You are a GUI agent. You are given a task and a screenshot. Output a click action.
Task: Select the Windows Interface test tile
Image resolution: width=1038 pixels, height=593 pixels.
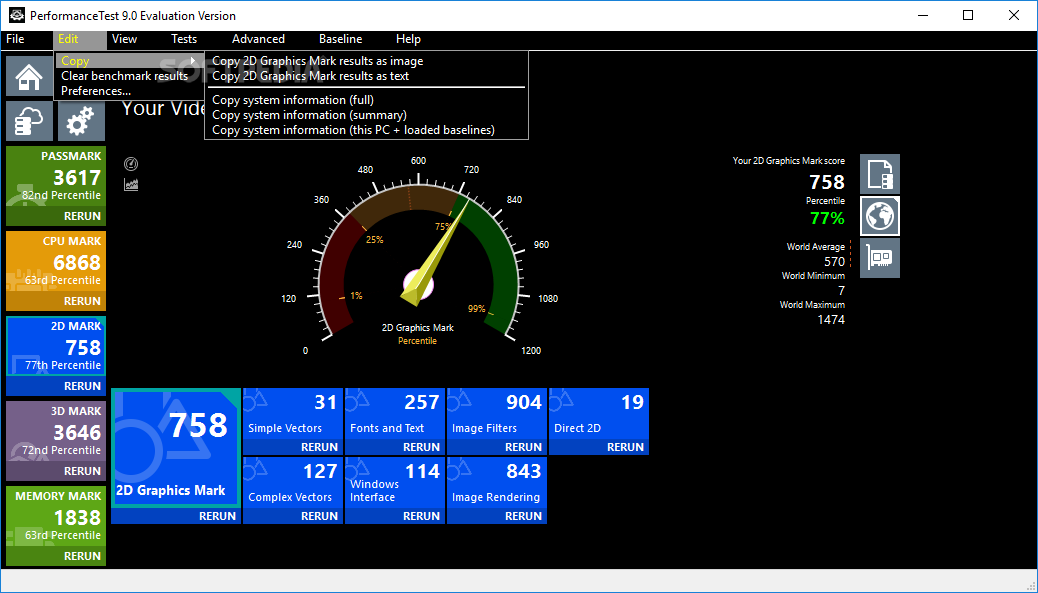tap(395, 482)
